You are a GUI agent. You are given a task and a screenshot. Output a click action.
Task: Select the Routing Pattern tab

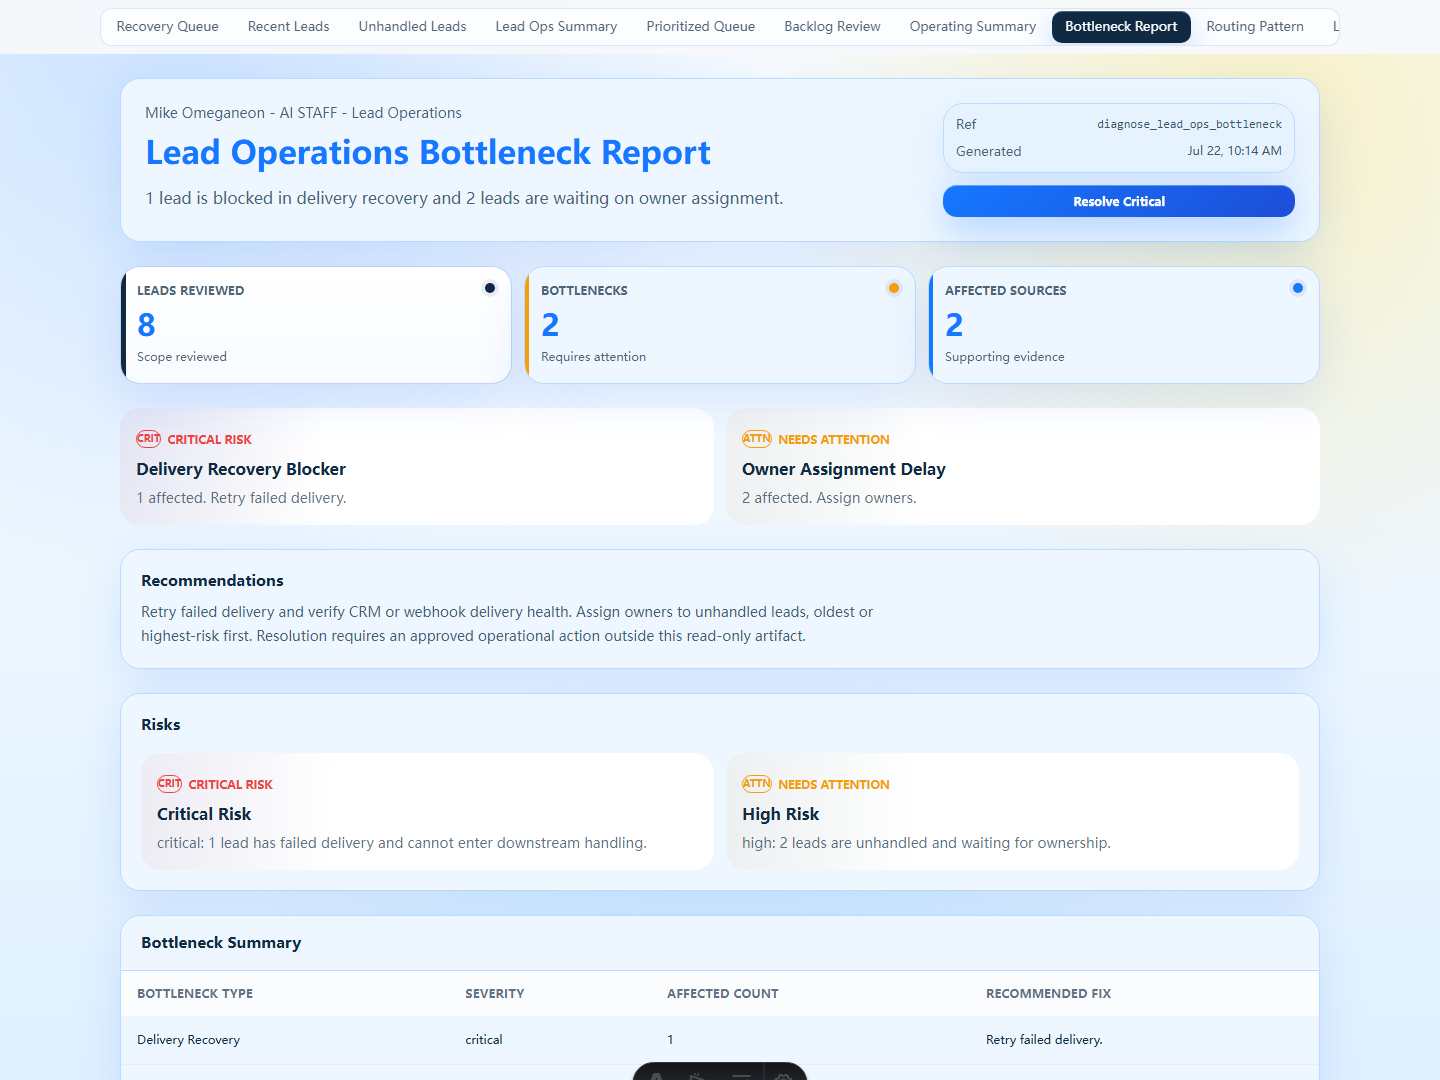coord(1255,27)
